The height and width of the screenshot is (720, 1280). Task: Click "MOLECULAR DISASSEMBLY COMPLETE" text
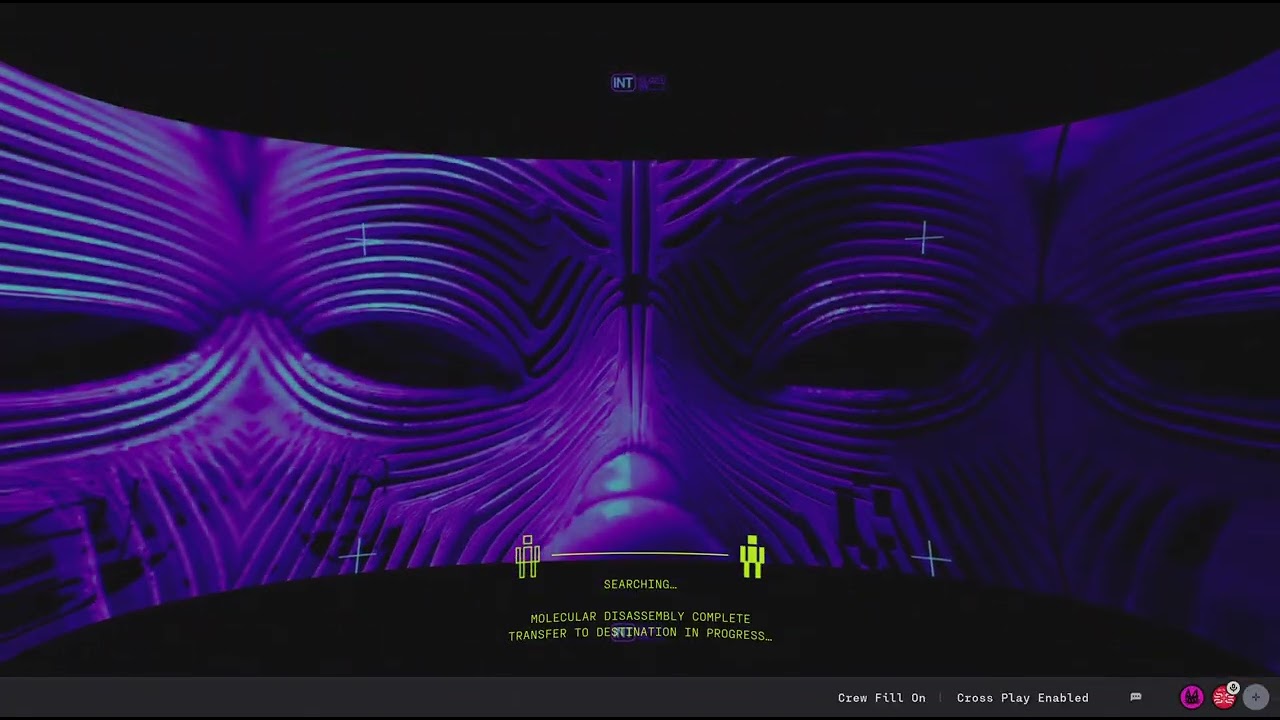(x=640, y=618)
